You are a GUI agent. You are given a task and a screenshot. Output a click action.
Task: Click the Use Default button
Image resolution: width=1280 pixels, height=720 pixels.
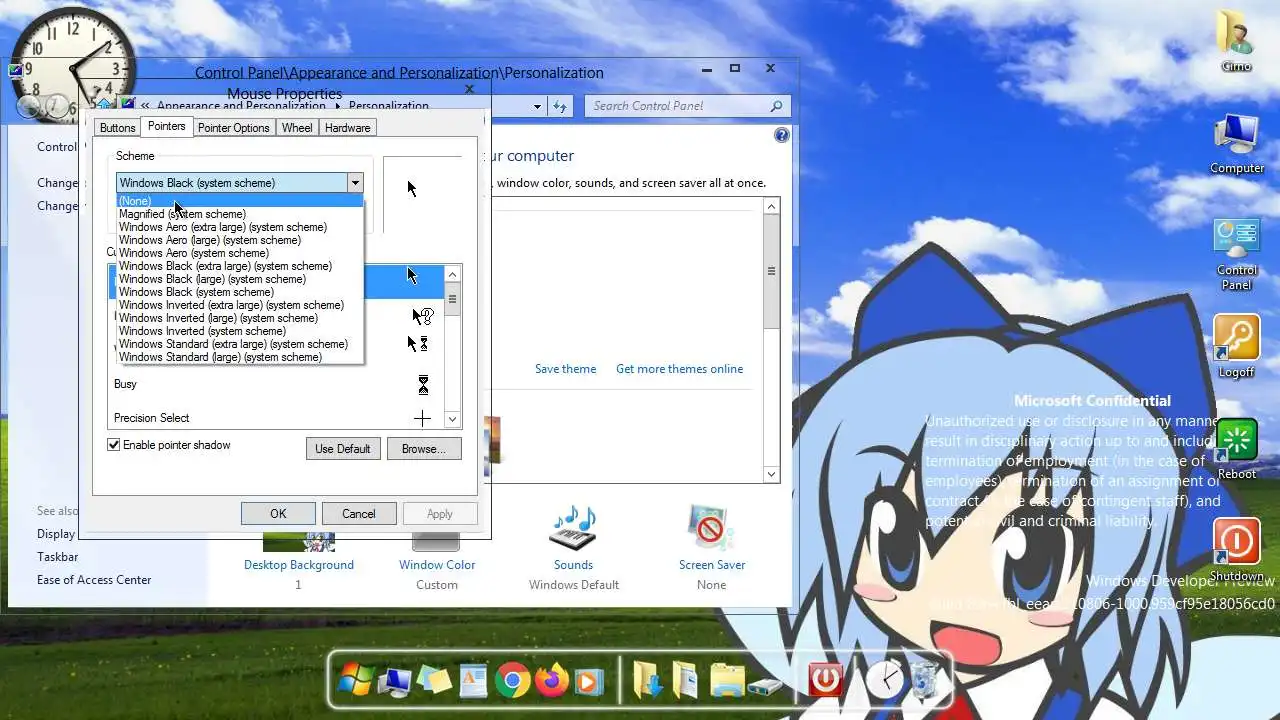click(343, 449)
